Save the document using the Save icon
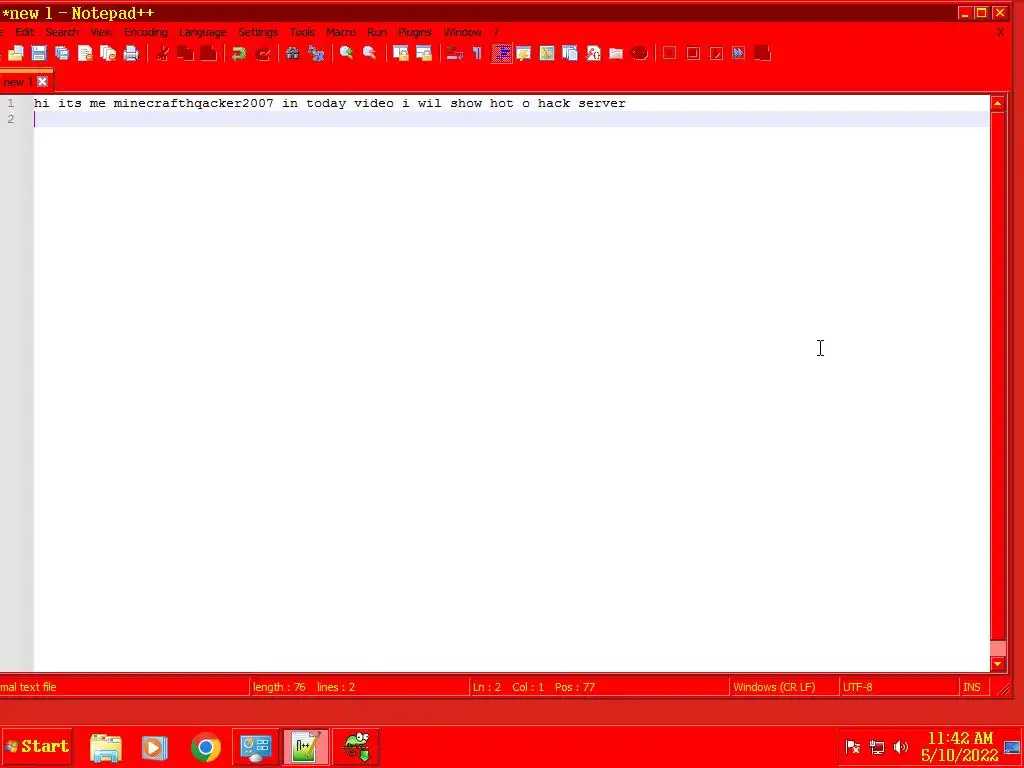 [x=39, y=54]
